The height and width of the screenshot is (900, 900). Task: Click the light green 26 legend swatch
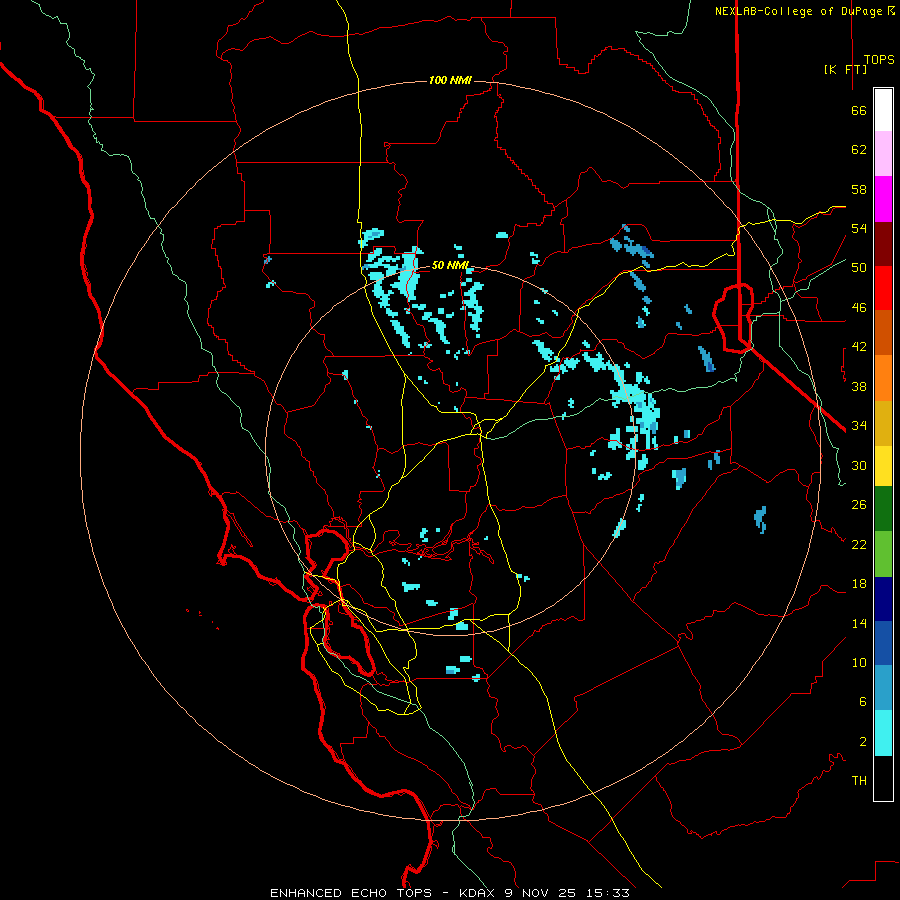tap(883, 554)
